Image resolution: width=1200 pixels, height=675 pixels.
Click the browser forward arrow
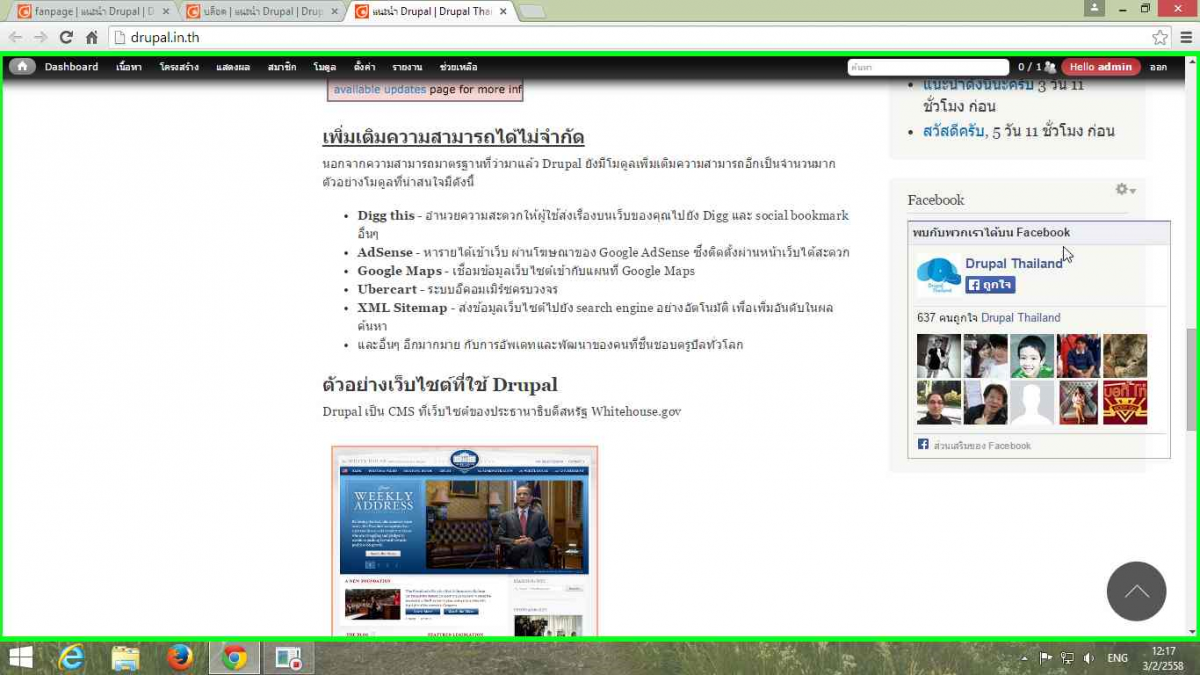(x=41, y=37)
